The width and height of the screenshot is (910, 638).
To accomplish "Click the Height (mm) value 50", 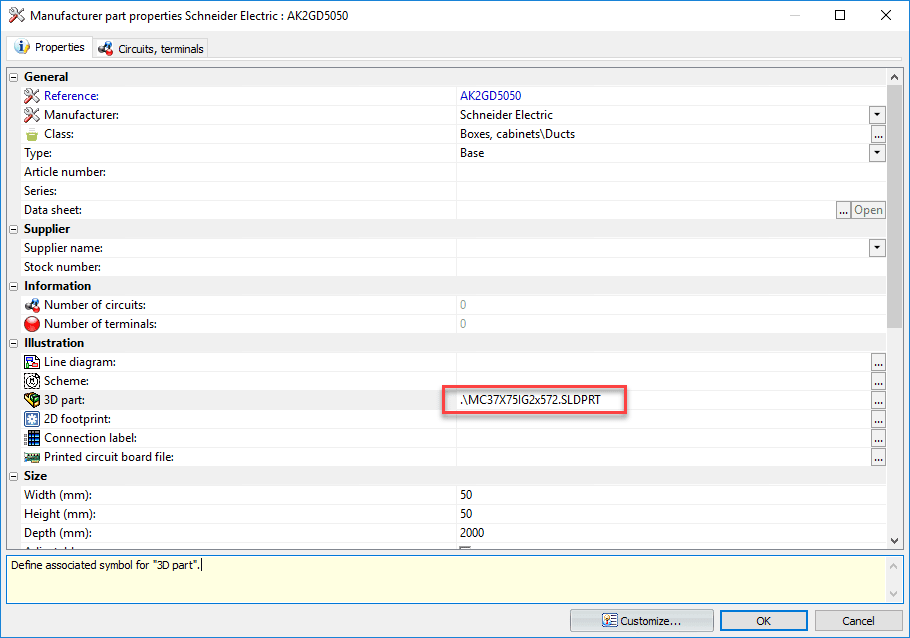I will (466, 514).
